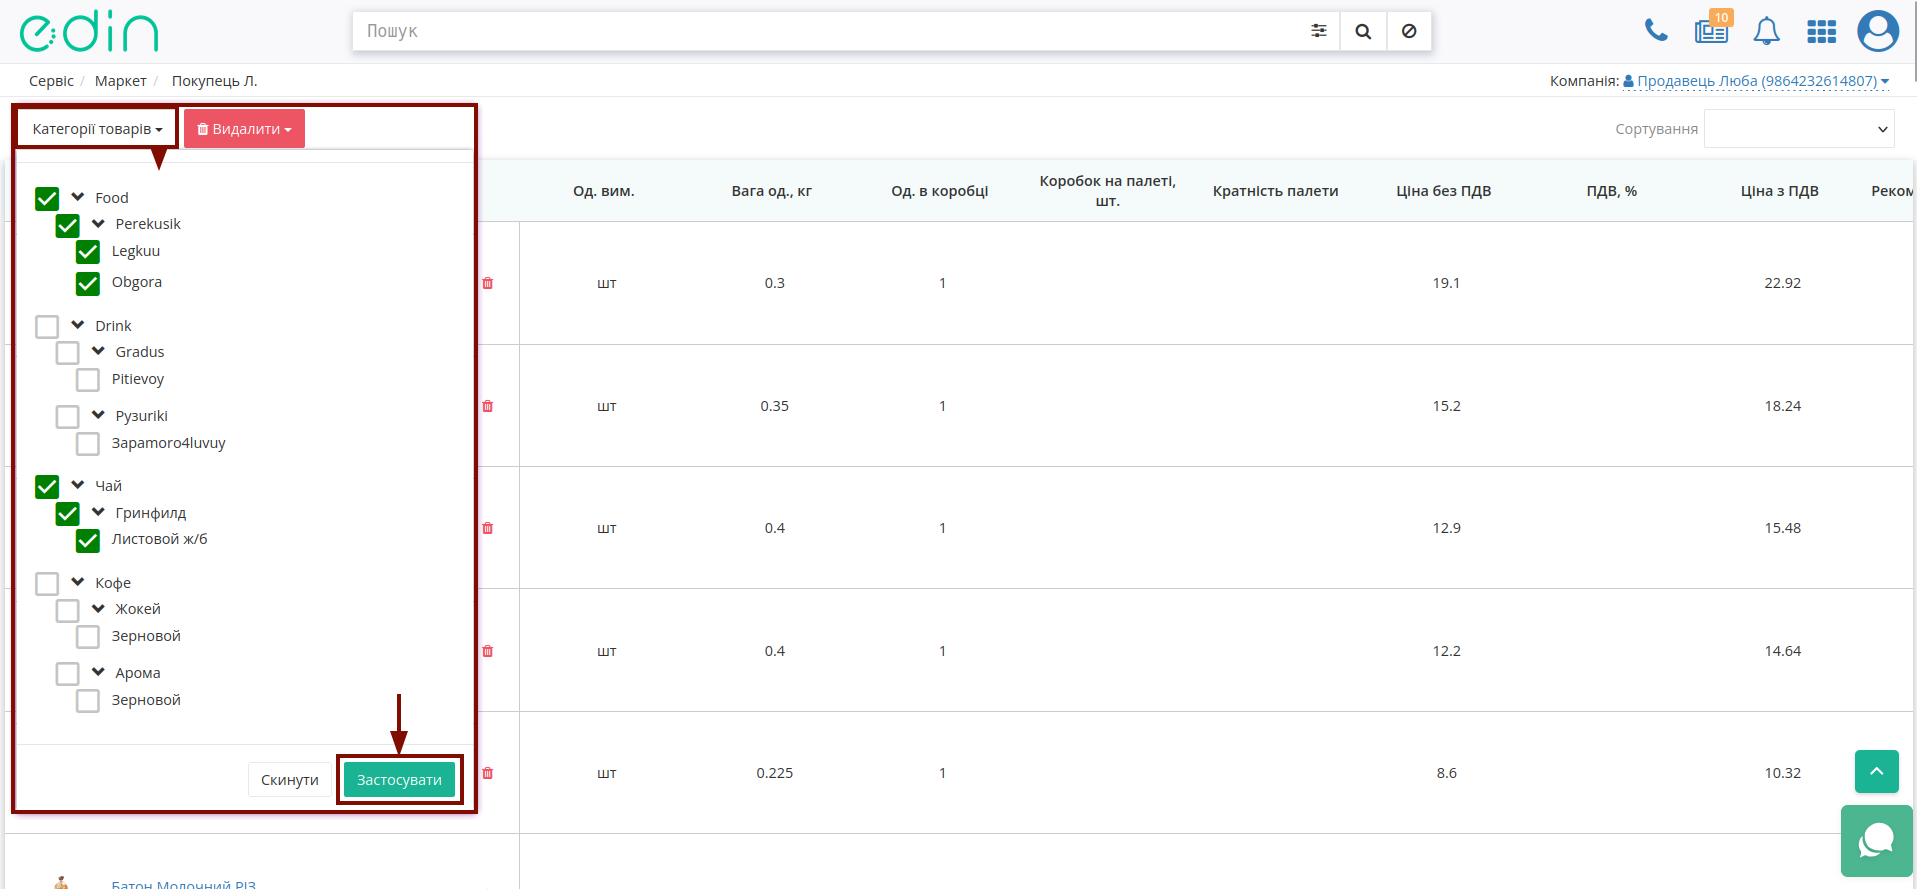Clear search with the cancel icon
This screenshot has width=1917, height=889.
click(x=1409, y=31)
